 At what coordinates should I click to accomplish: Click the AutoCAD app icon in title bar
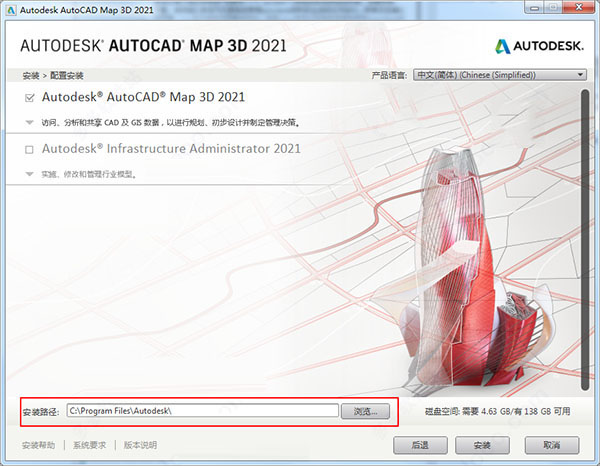11,10
